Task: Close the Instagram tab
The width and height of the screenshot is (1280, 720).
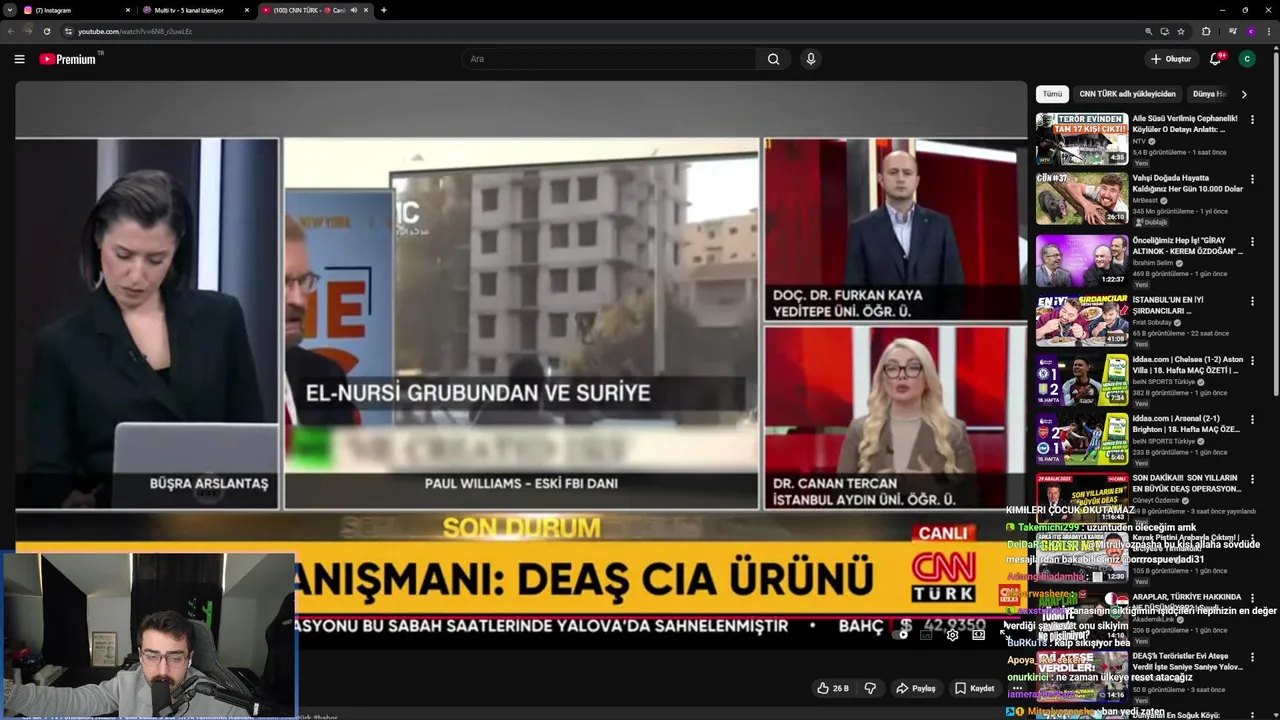Action: 128,10
